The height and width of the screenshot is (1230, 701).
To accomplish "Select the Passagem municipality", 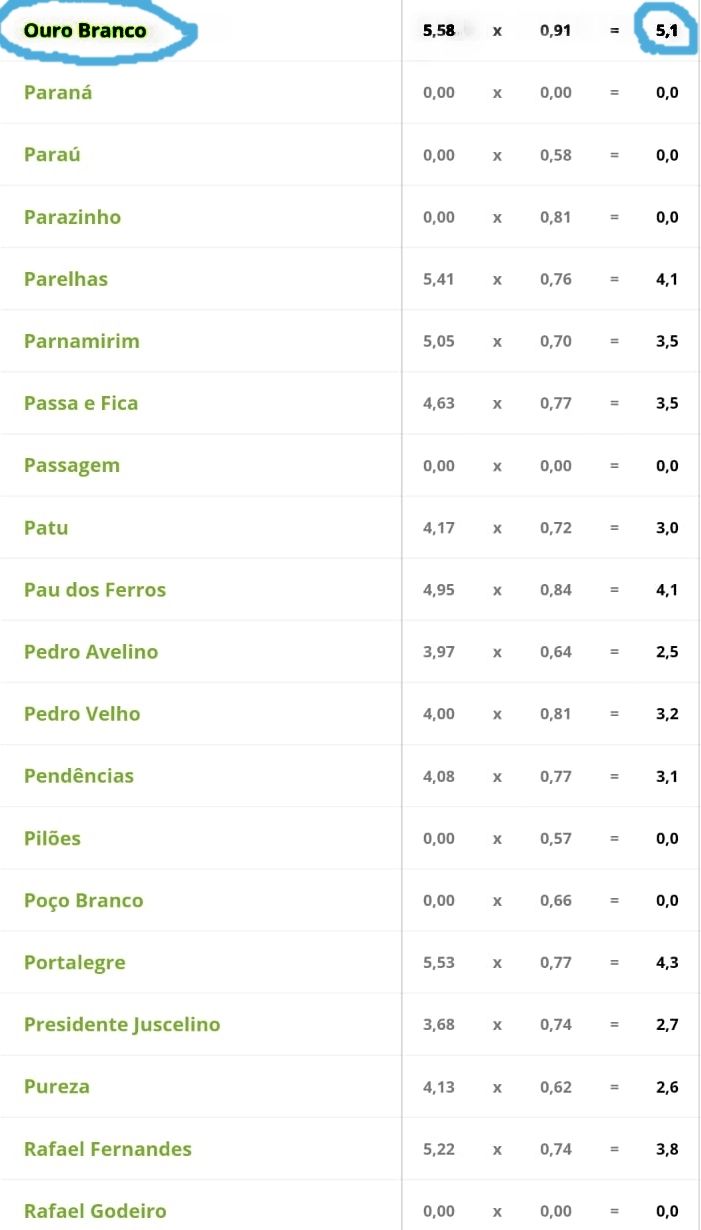I will click(x=72, y=465).
